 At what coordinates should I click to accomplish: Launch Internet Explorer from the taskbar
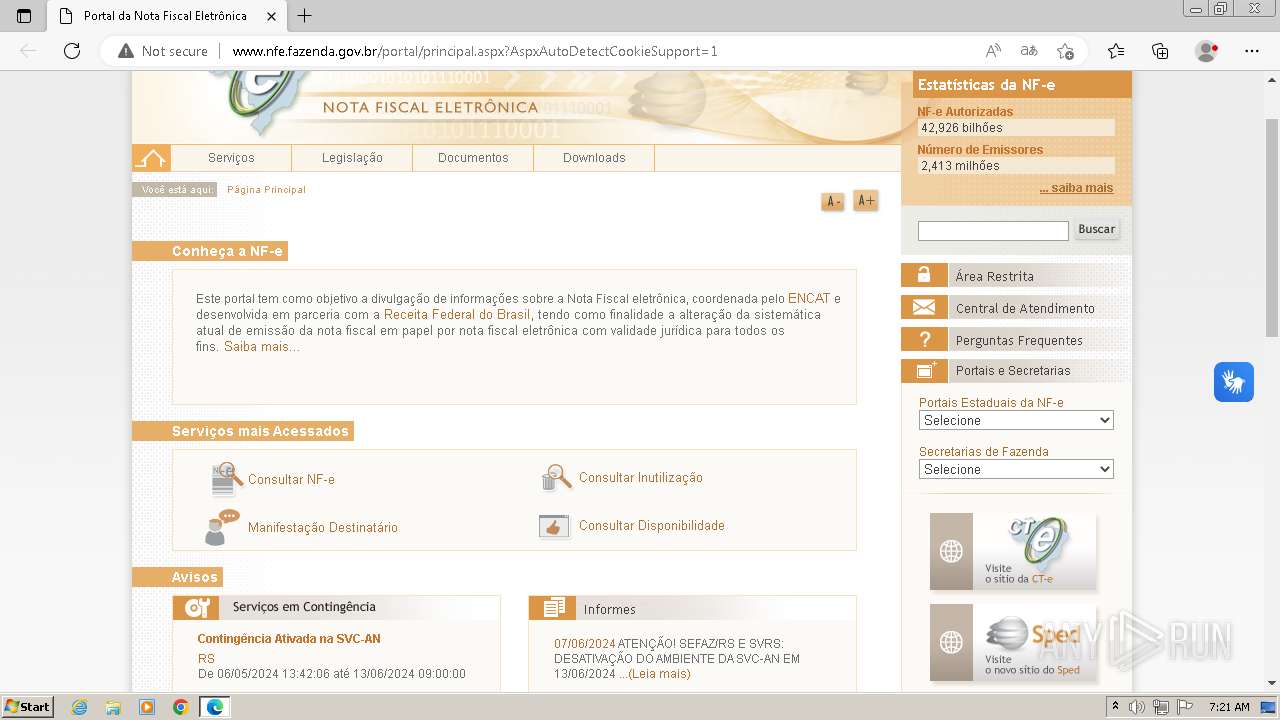coord(79,707)
